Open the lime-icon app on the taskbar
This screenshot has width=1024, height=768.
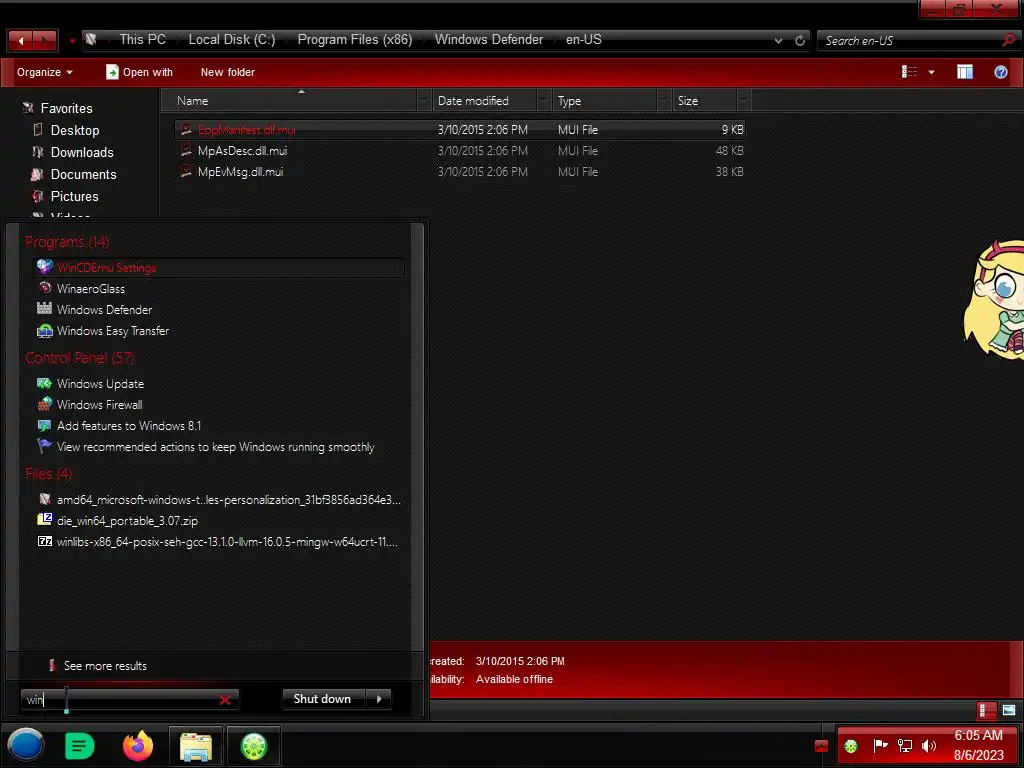tap(254, 746)
